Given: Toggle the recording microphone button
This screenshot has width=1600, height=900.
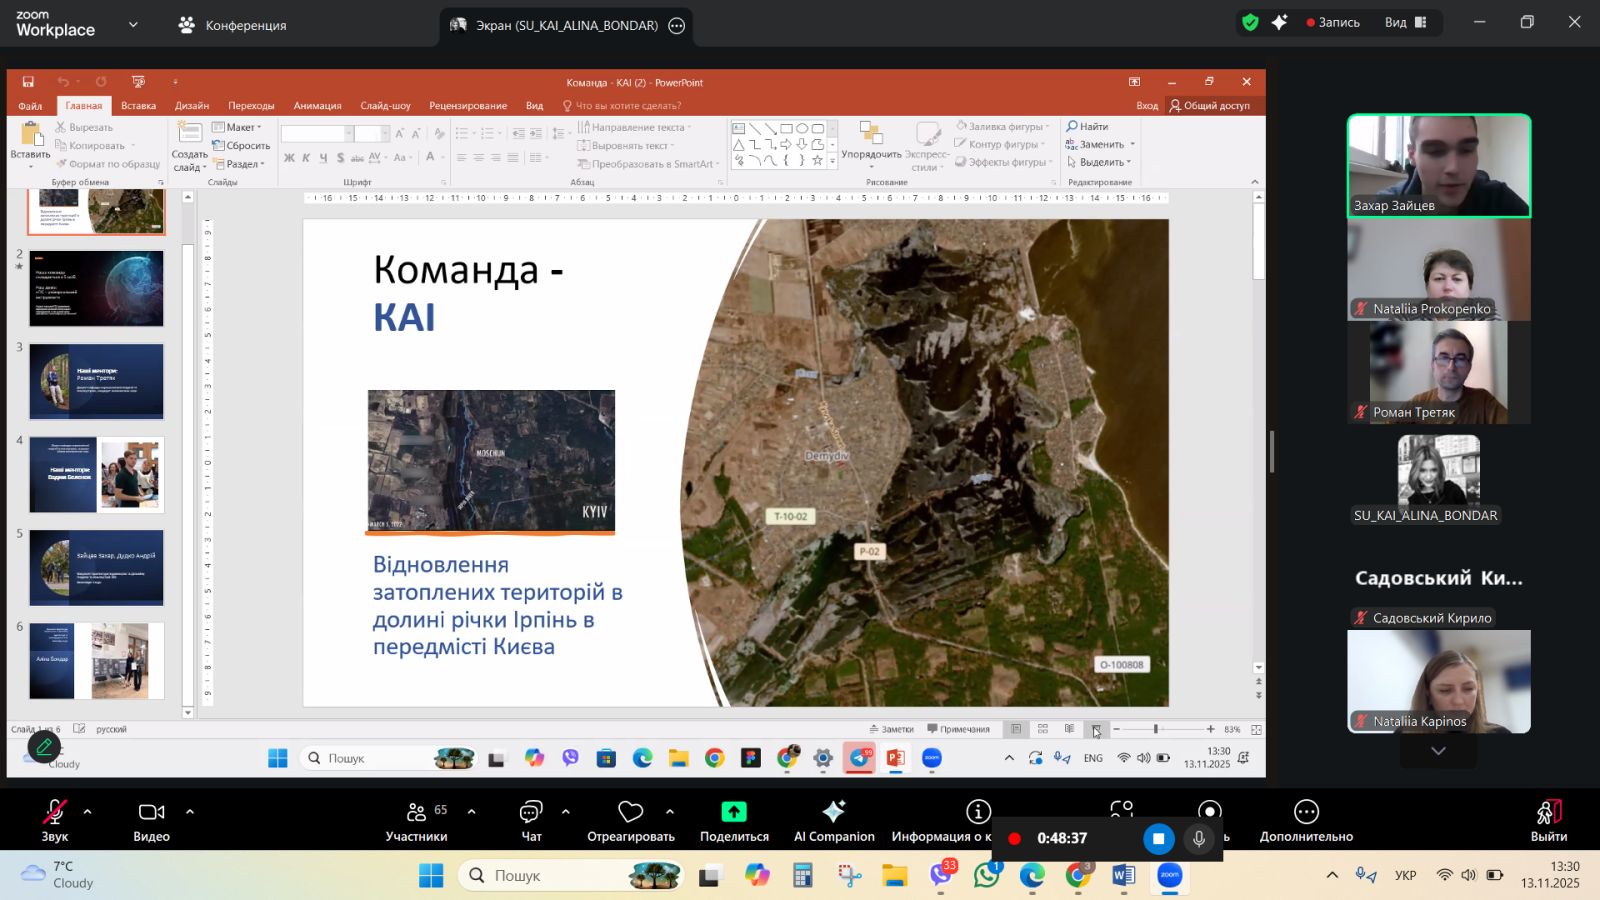Looking at the screenshot, I should point(1199,839).
